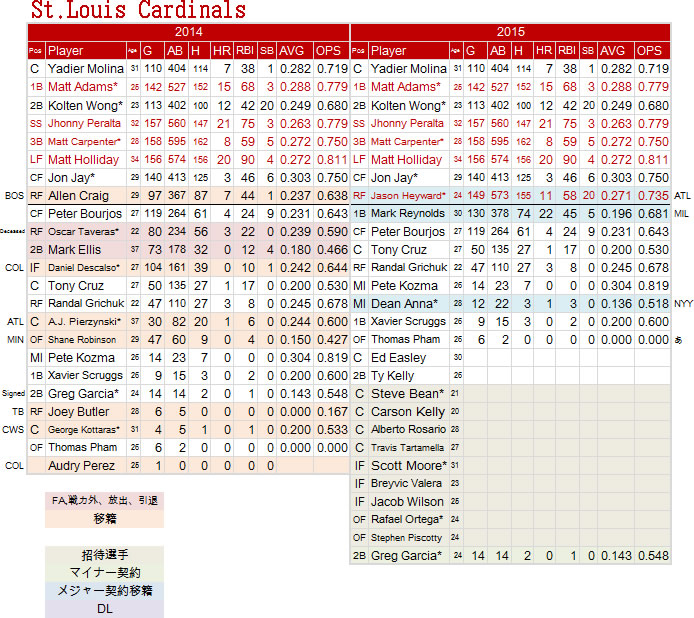Click the TB label beside Joey Butler
The image size is (694, 618).
click(18, 412)
